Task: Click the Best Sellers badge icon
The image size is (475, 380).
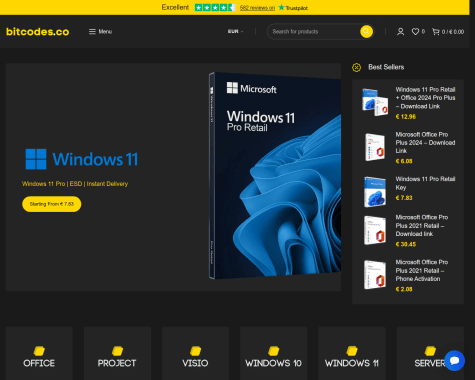Action: tap(356, 67)
